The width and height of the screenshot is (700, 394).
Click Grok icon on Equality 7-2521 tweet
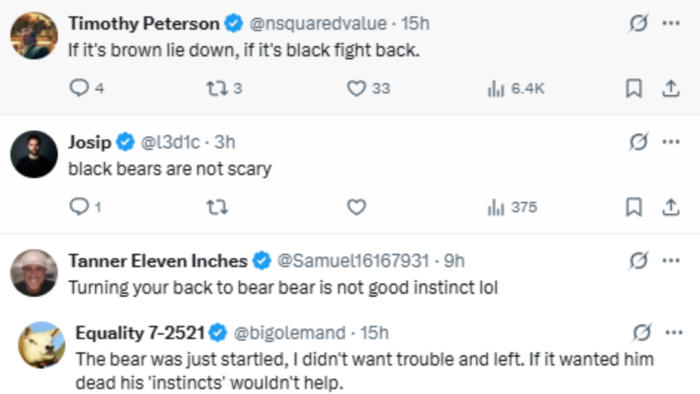click(642, 332)
